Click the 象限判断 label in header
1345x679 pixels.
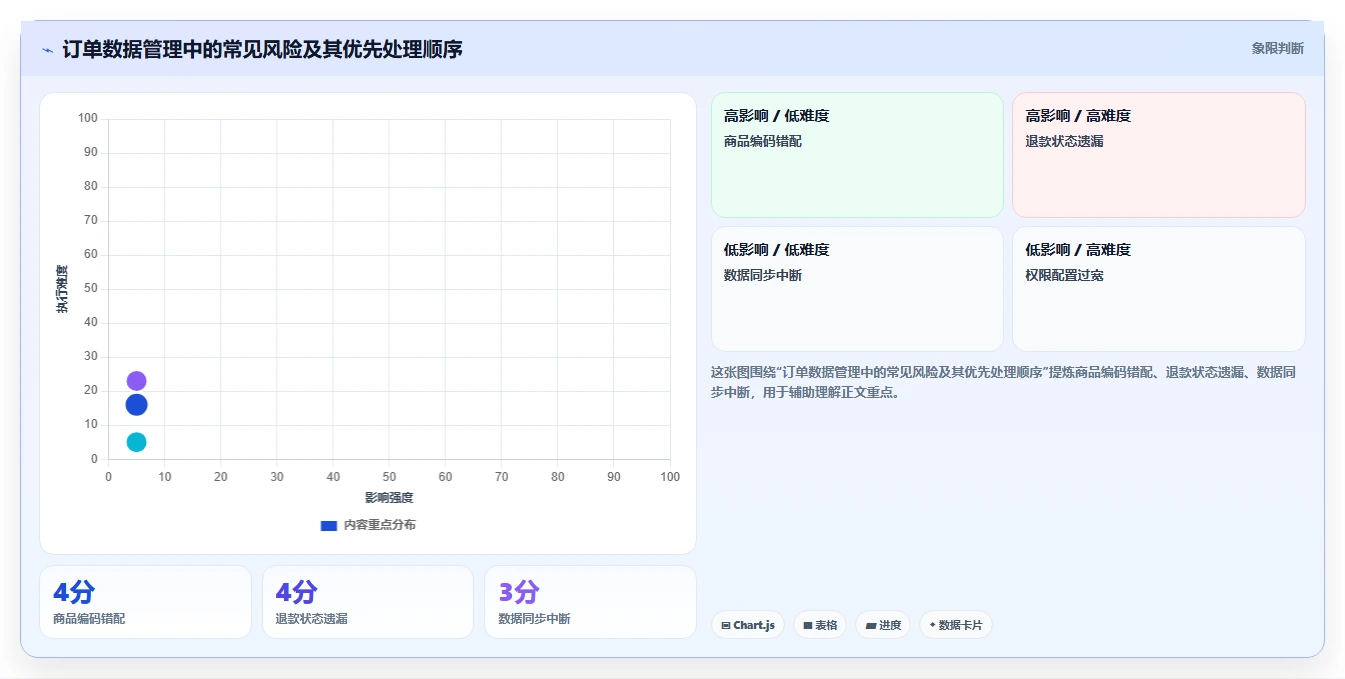(x=1278, y=48)
